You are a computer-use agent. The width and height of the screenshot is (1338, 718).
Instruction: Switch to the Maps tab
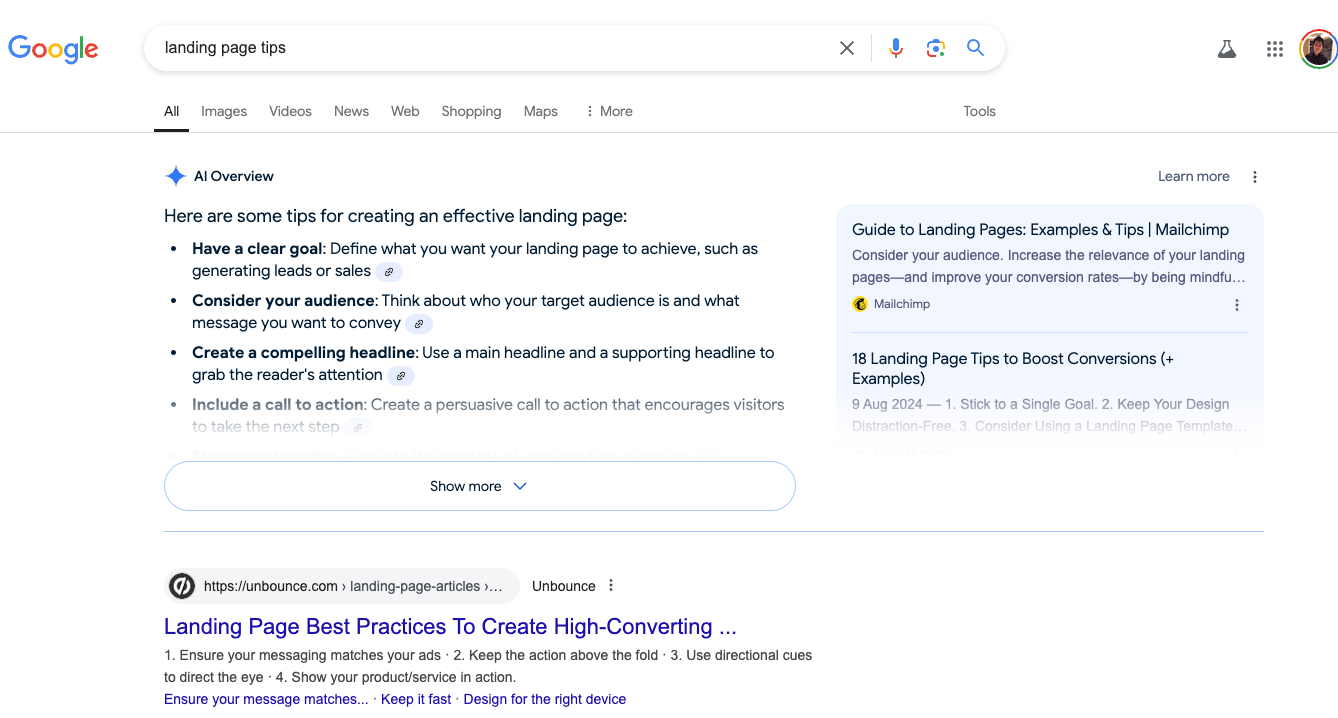(x=540, y=111)
